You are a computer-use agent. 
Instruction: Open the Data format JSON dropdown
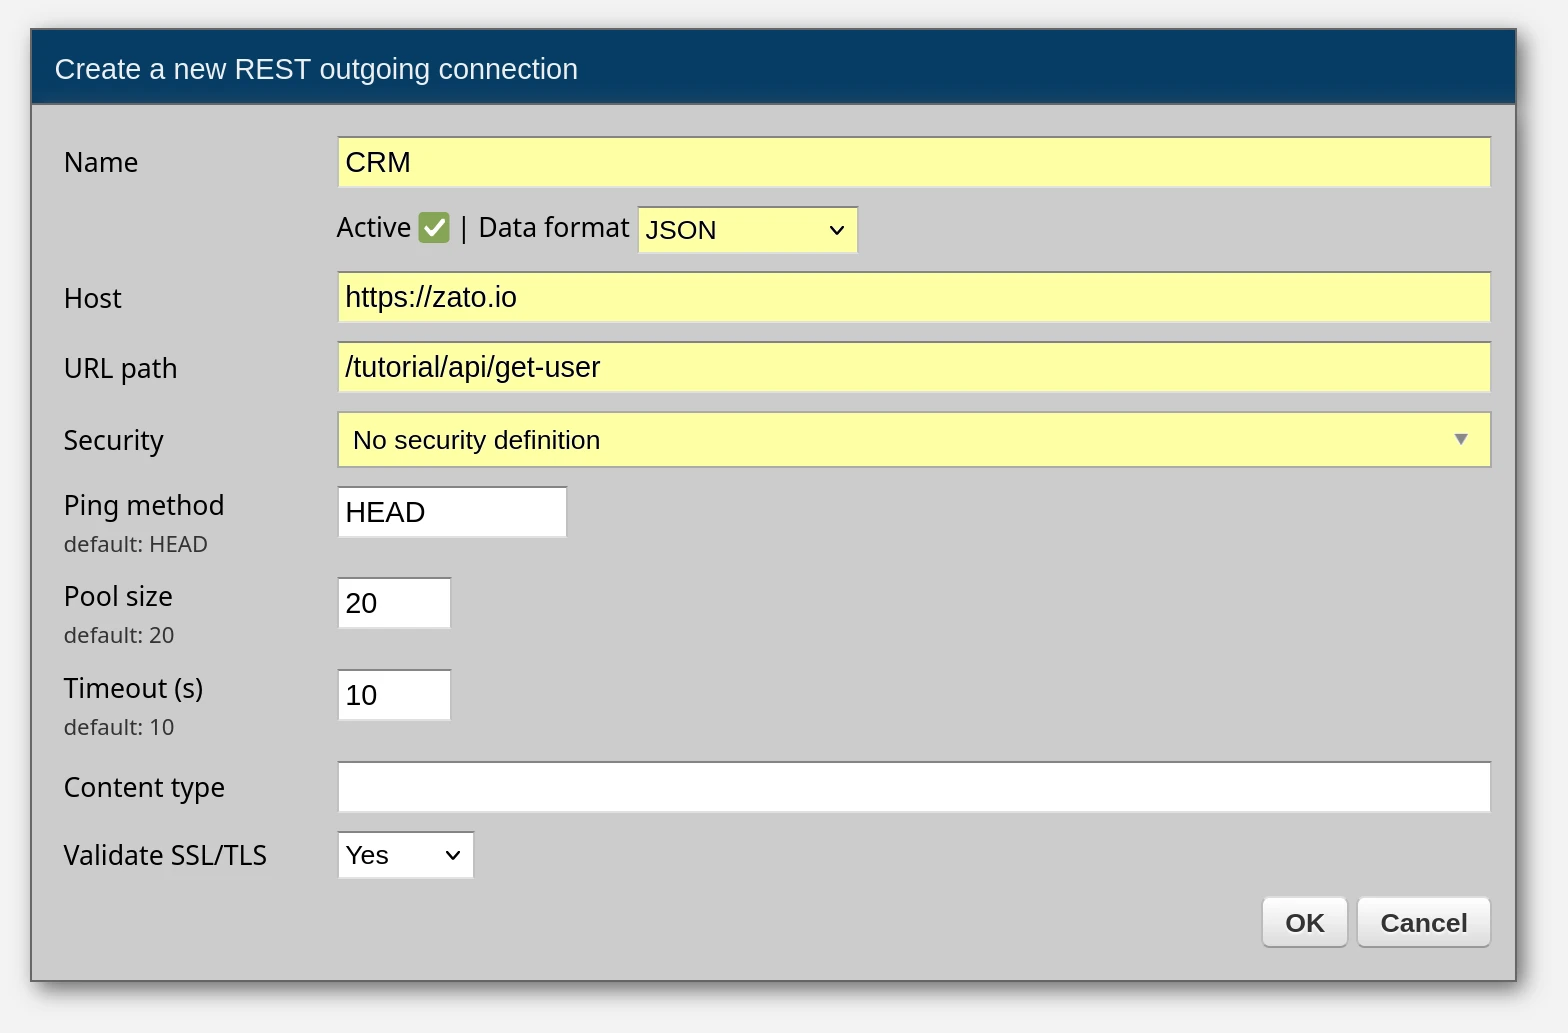coord(747,230)
